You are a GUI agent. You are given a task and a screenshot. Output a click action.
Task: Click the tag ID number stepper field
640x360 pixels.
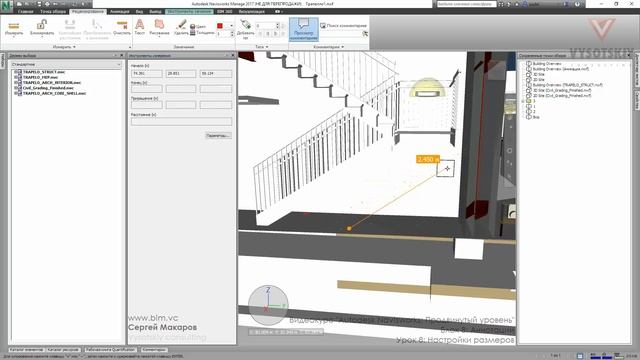point(267,26)
